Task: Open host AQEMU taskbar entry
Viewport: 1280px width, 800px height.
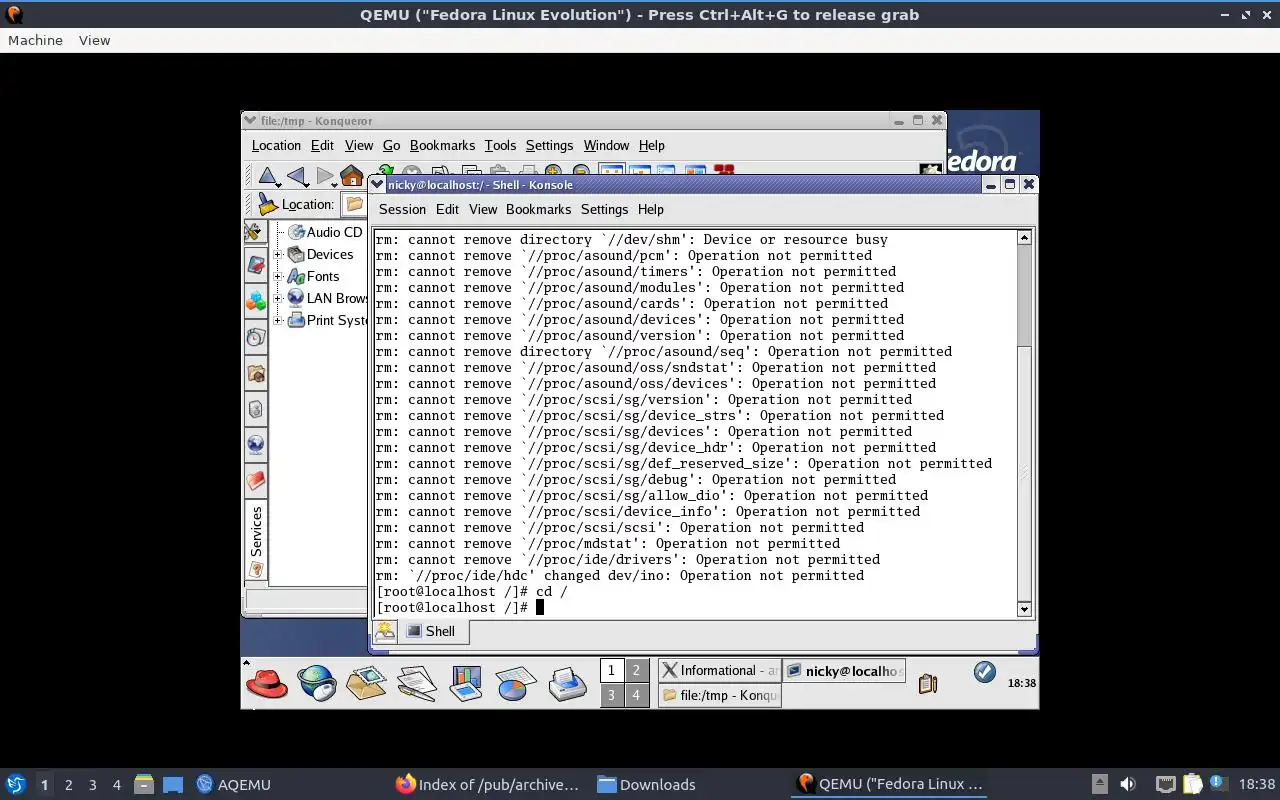Action: coord(233,784)
